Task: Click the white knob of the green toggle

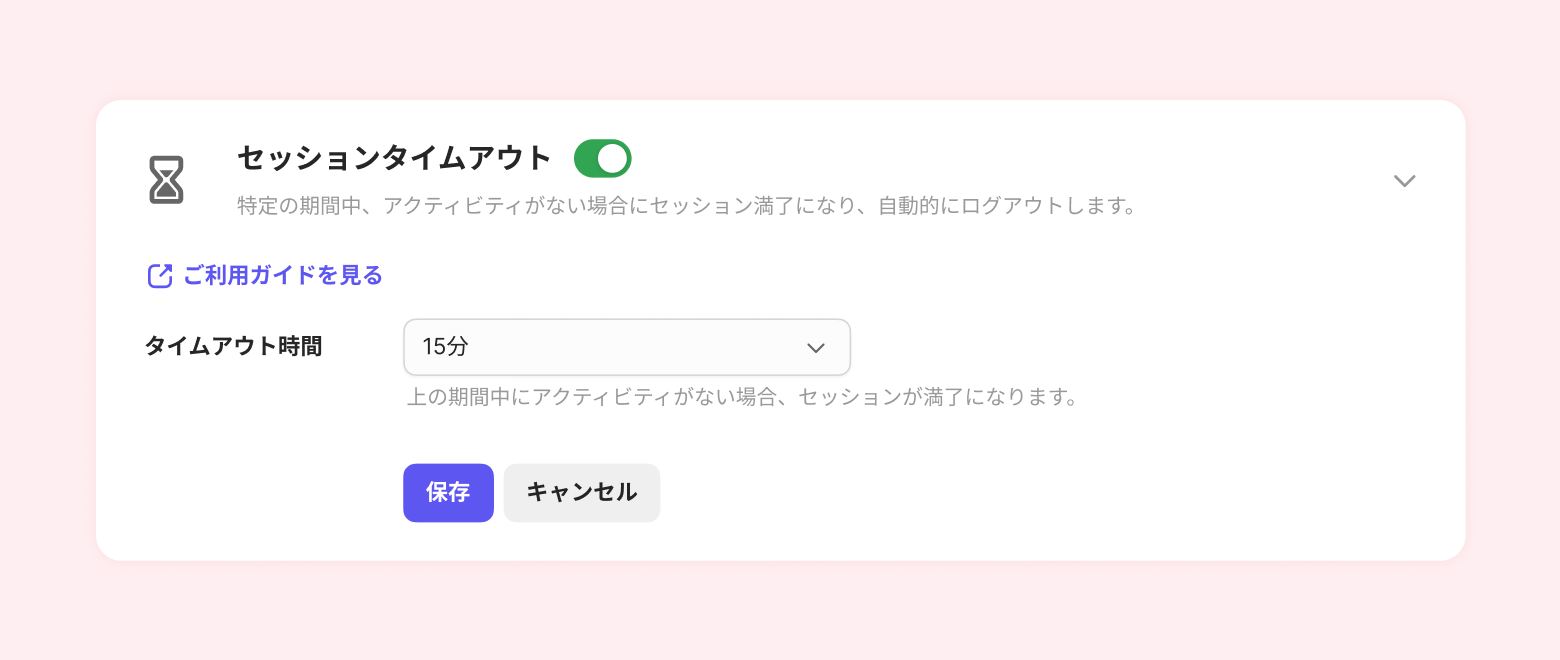Action: point(612,158)
